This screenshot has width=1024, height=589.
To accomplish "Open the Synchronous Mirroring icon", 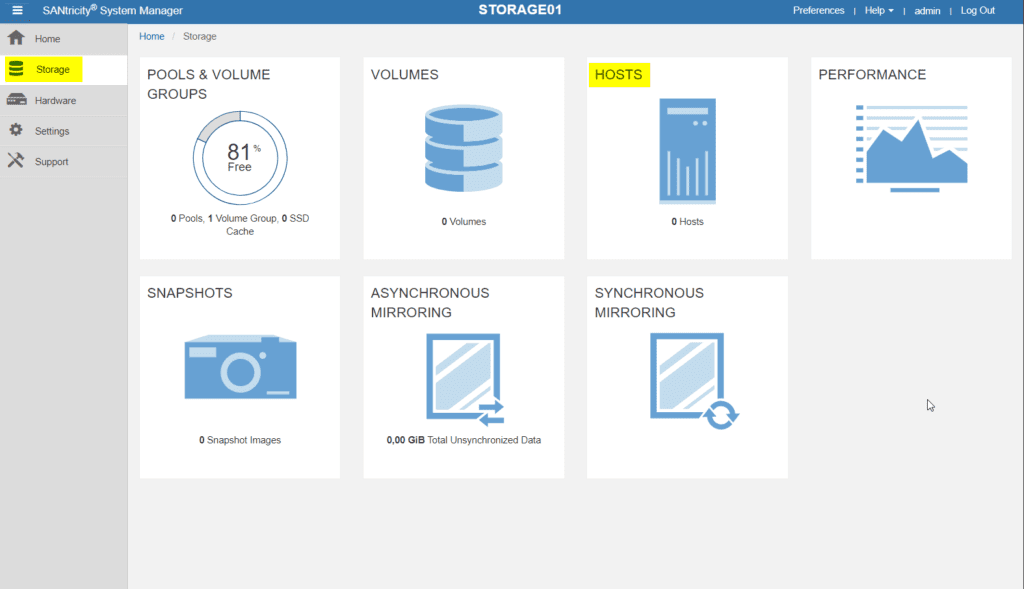I will click(687, 375).
